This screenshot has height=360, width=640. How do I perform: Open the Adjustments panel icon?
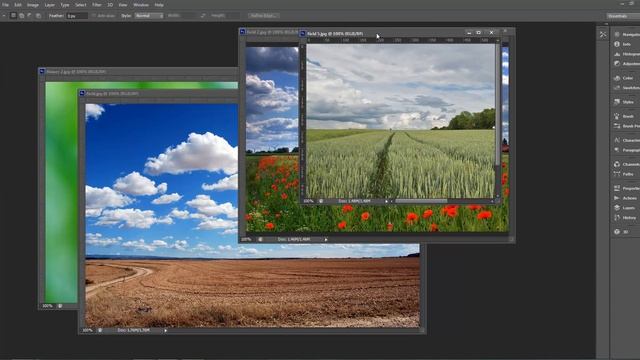click(x=617, y=64)
